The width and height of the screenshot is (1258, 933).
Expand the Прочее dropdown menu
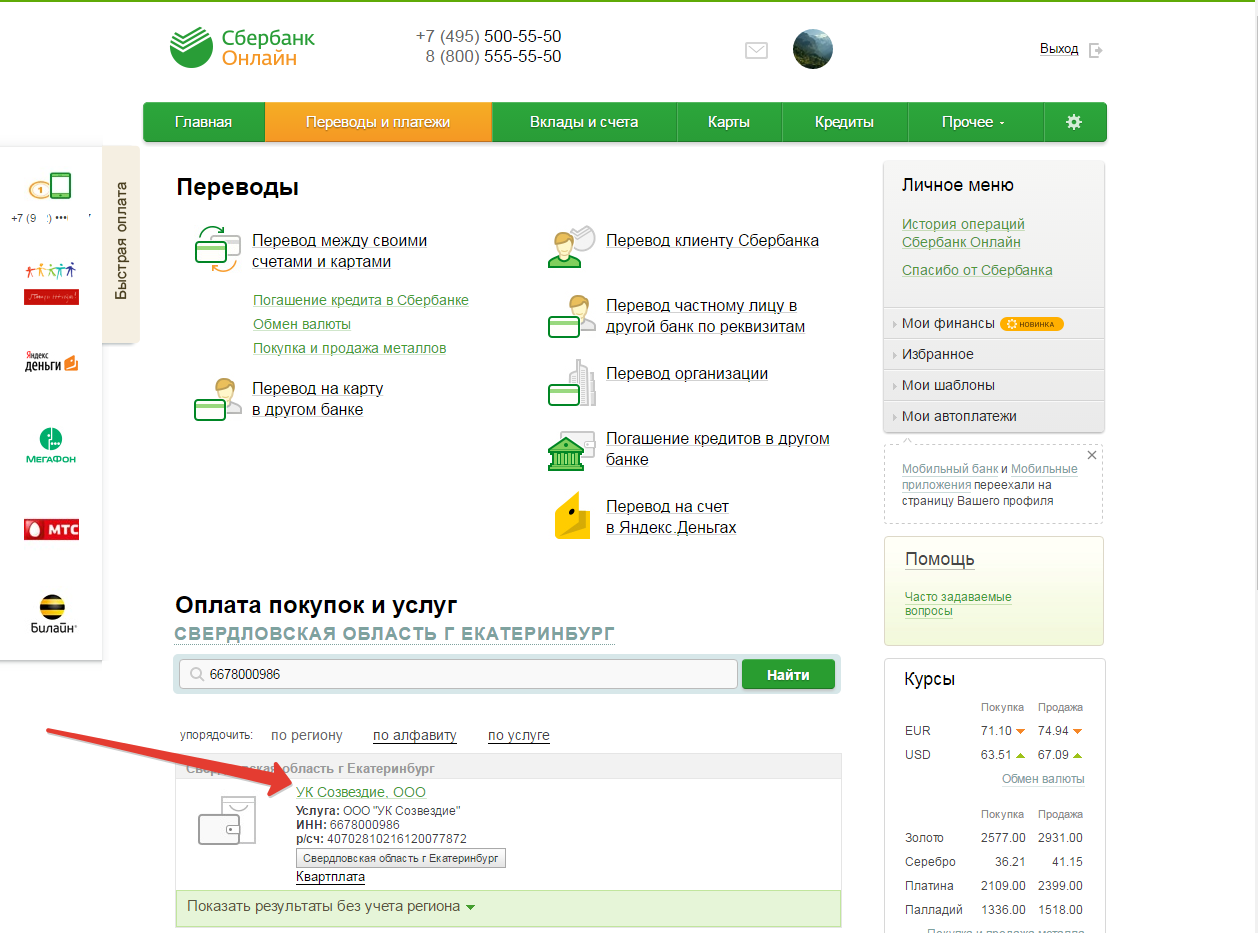click(973, 122)
